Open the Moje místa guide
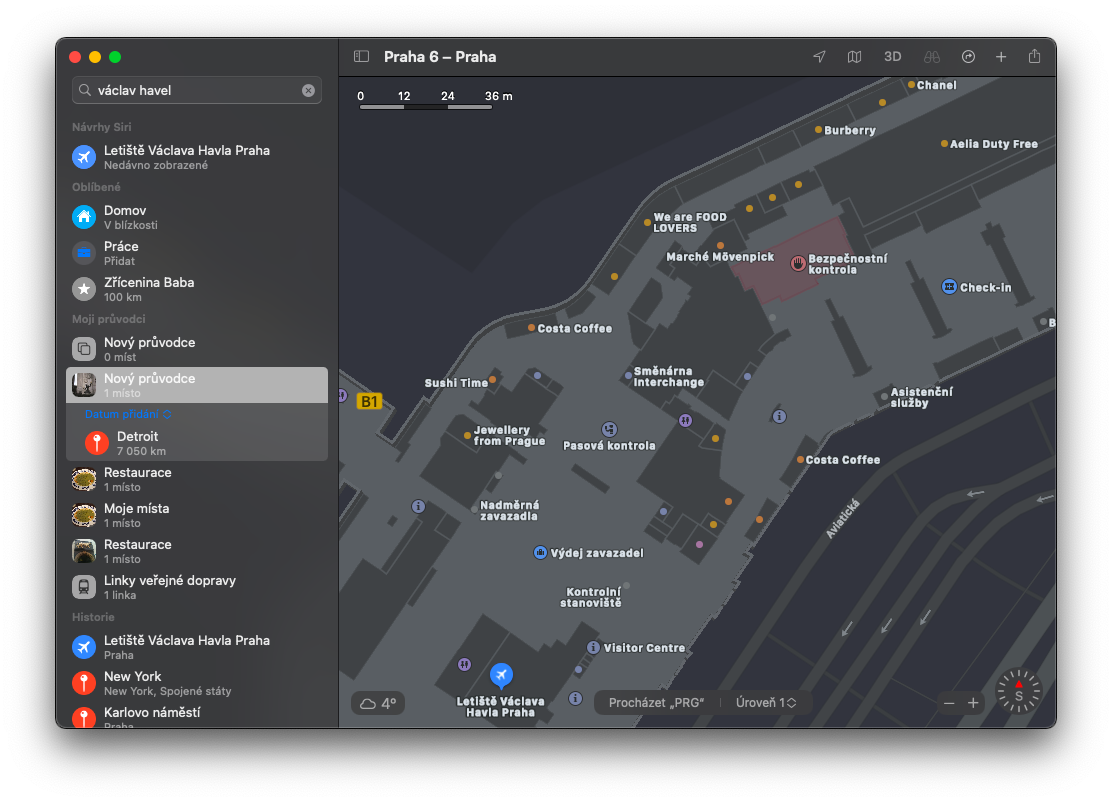This screenshot has width=1112, height=802. (196, 515)
